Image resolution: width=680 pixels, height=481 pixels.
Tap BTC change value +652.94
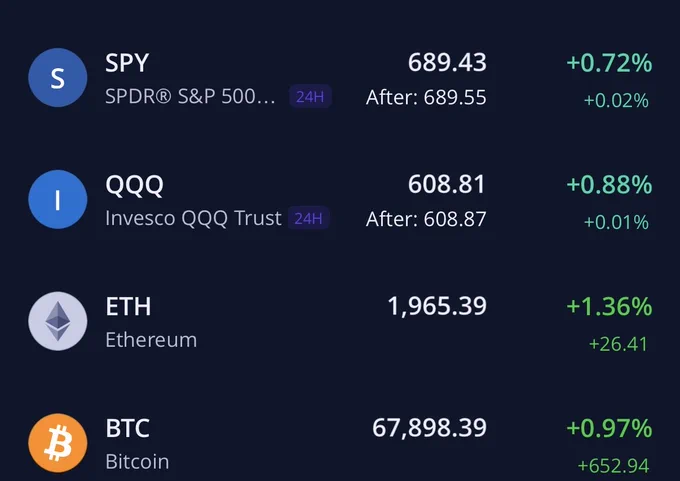click(614, 466)
